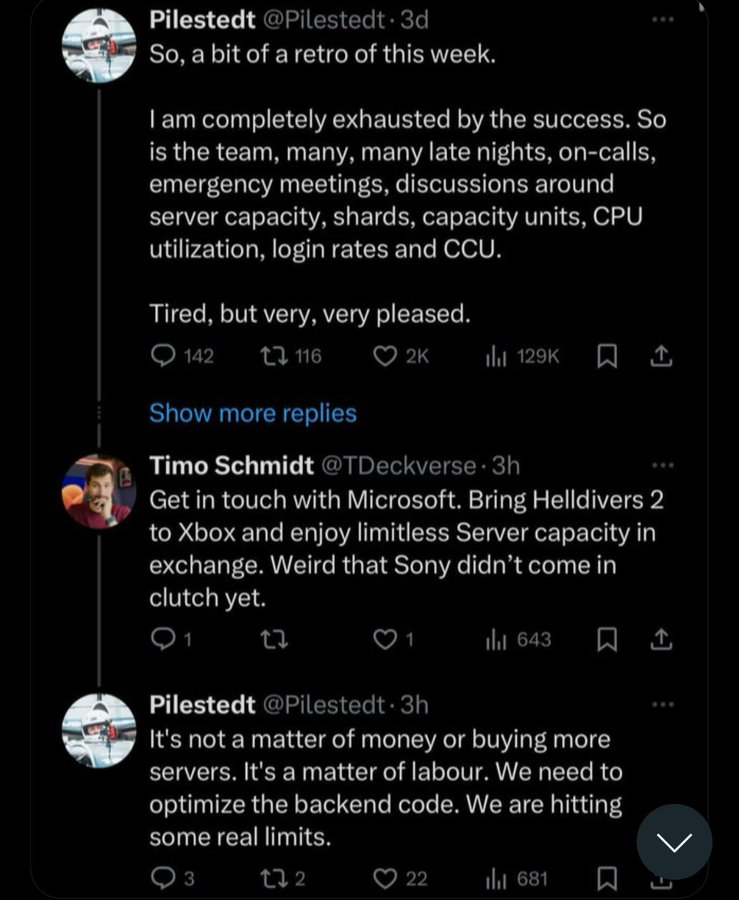
Task: Show more replies in the thread
Action: pos(253,413)
